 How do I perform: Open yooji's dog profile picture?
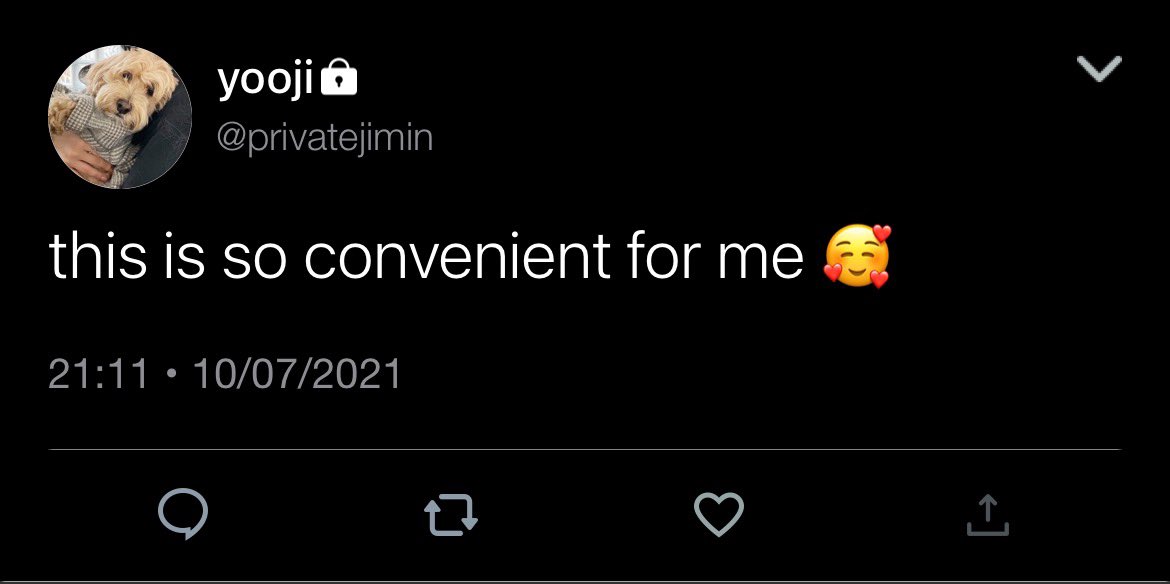(x=120, y=117)
